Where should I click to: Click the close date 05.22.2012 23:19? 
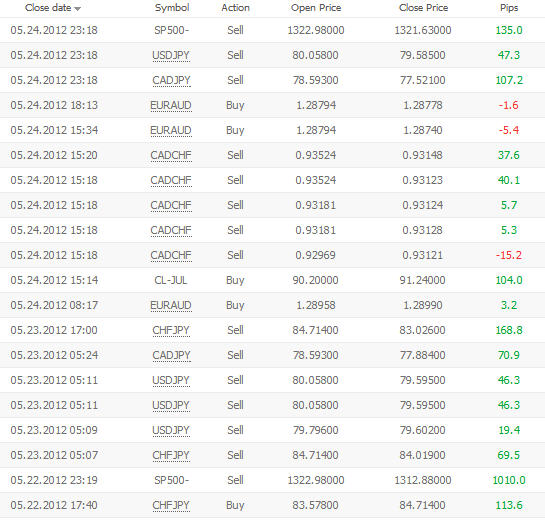tap(54, 480)
